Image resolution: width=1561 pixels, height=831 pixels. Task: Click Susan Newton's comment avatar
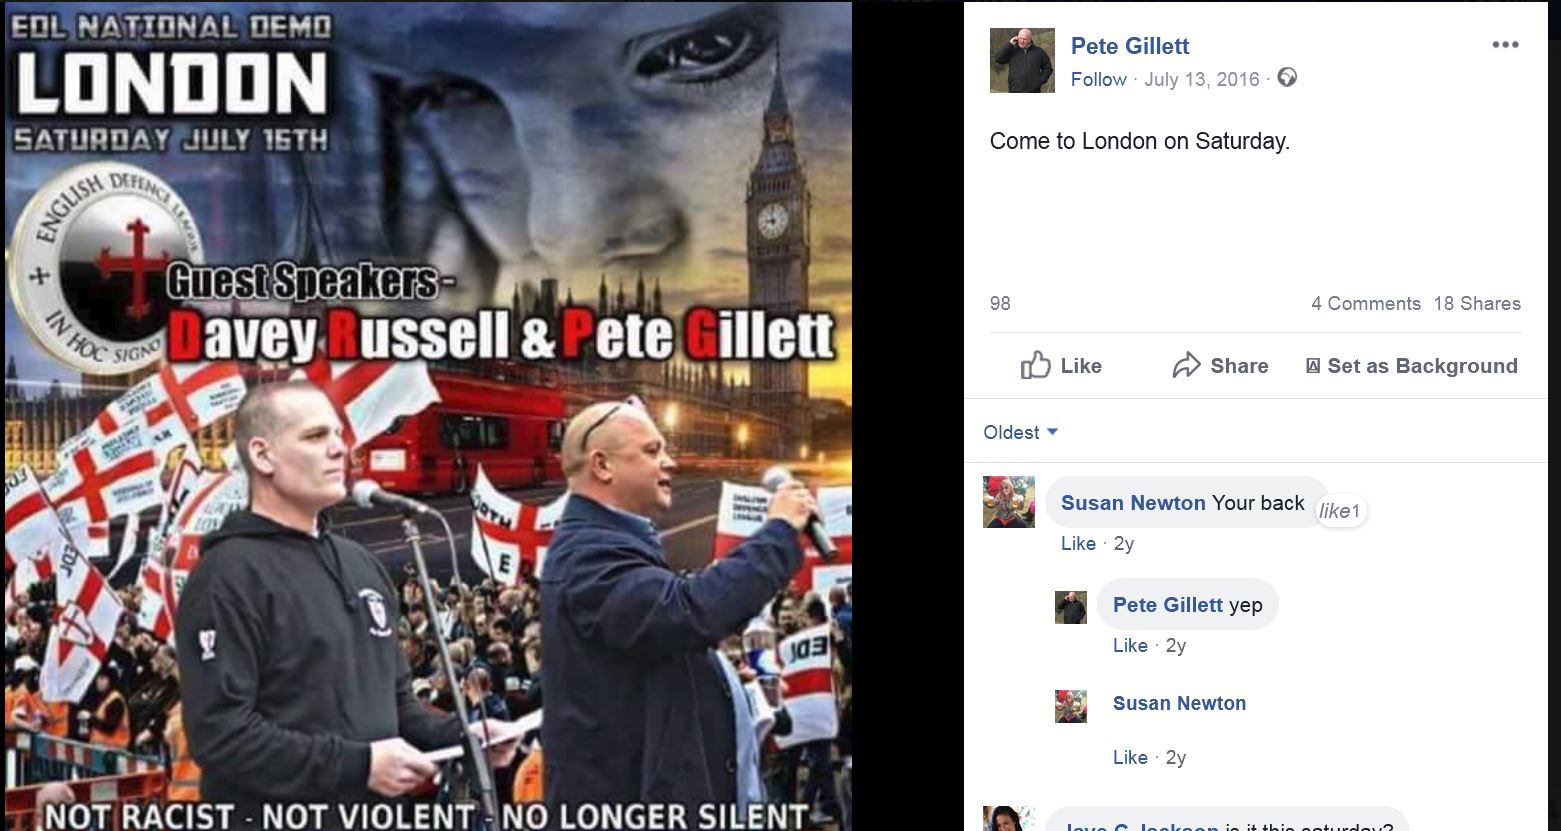point(1009,502)
